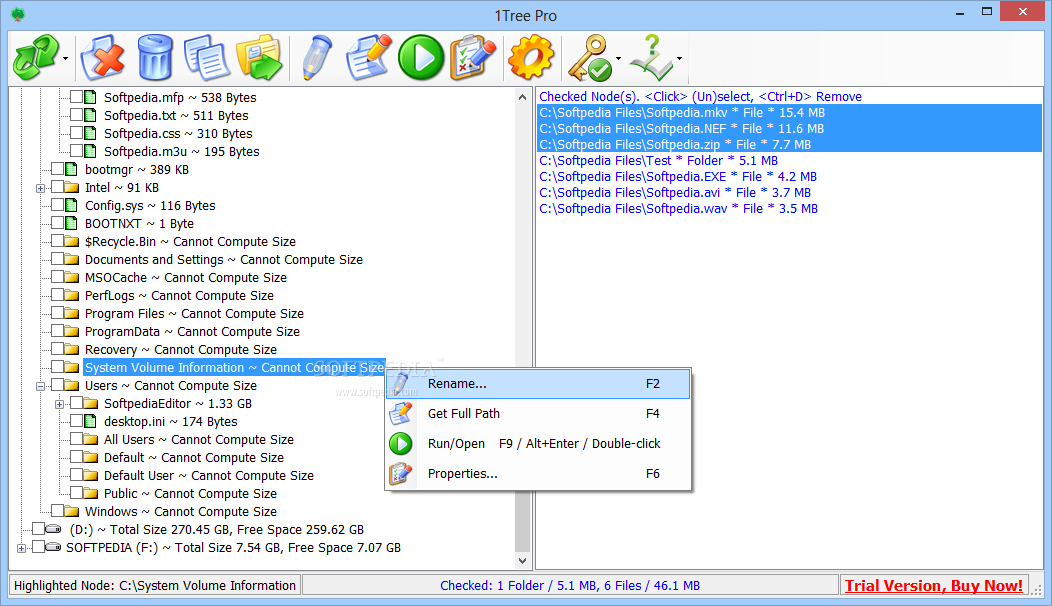Screen dimensions: 1052x606
Task: Click the clipboard properties toolbar icon
Action: [473, 58]
